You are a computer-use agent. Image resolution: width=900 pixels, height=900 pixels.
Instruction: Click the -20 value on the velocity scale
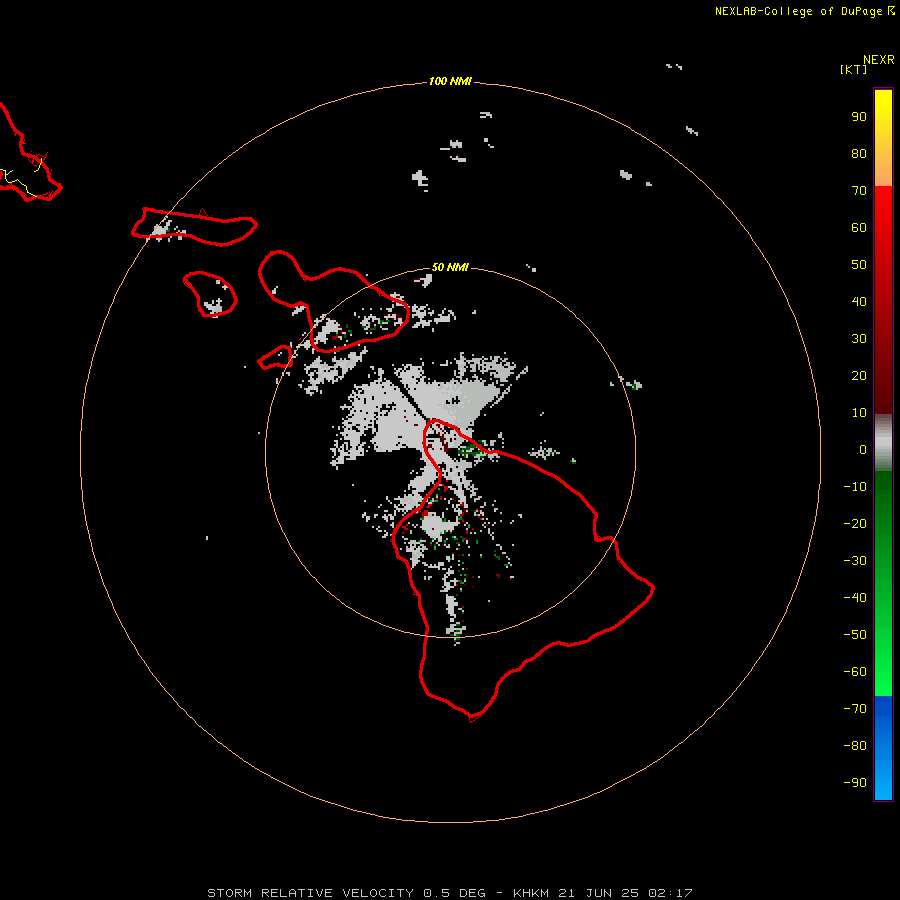[855, 523]
